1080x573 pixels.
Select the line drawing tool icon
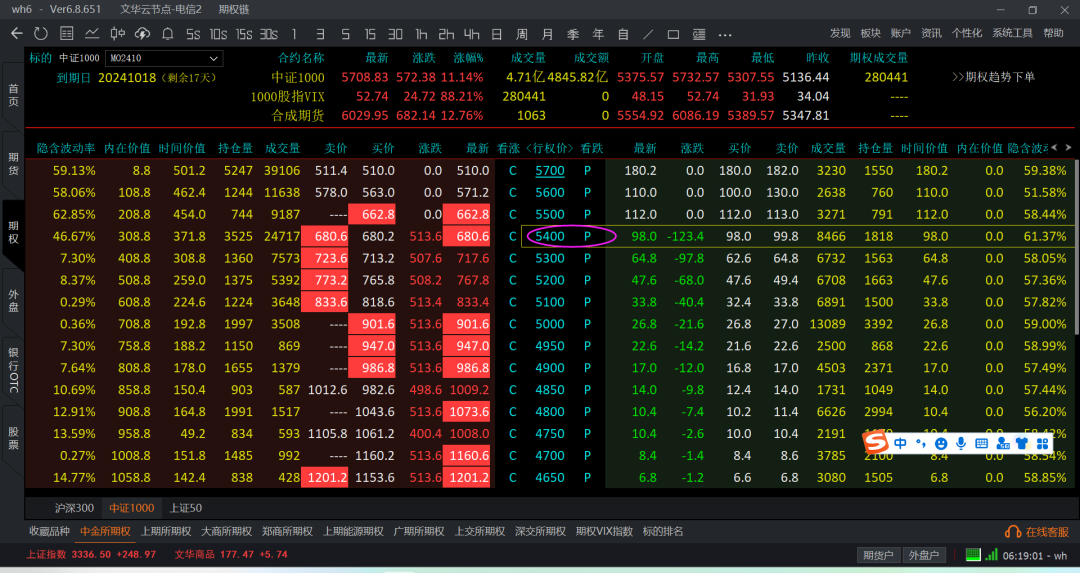tap(648, 34)
